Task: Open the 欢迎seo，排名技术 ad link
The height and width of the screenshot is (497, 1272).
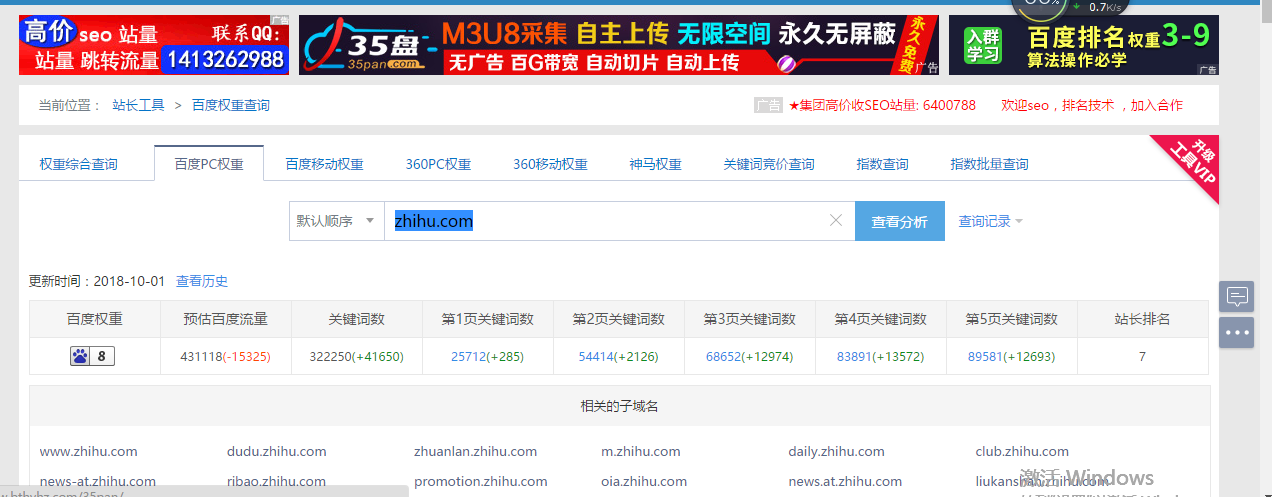Action: click(x=1092, y=105)
